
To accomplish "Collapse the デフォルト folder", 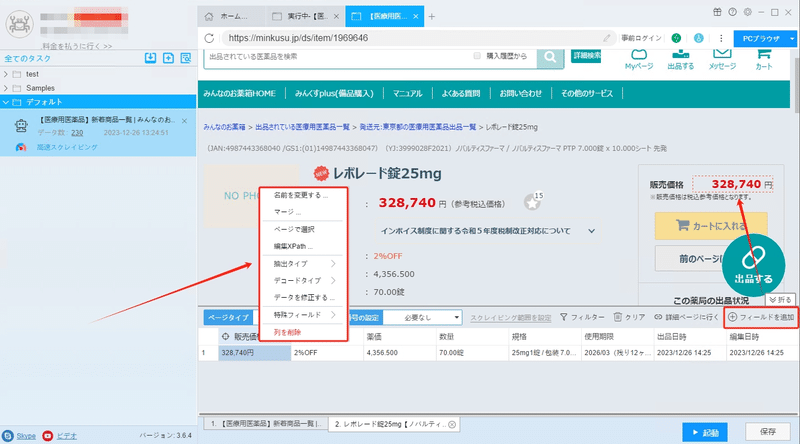I will coord(6,102).
